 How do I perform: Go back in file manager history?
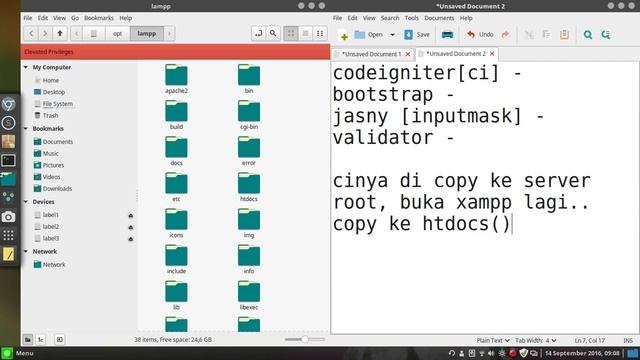point(31,33)
